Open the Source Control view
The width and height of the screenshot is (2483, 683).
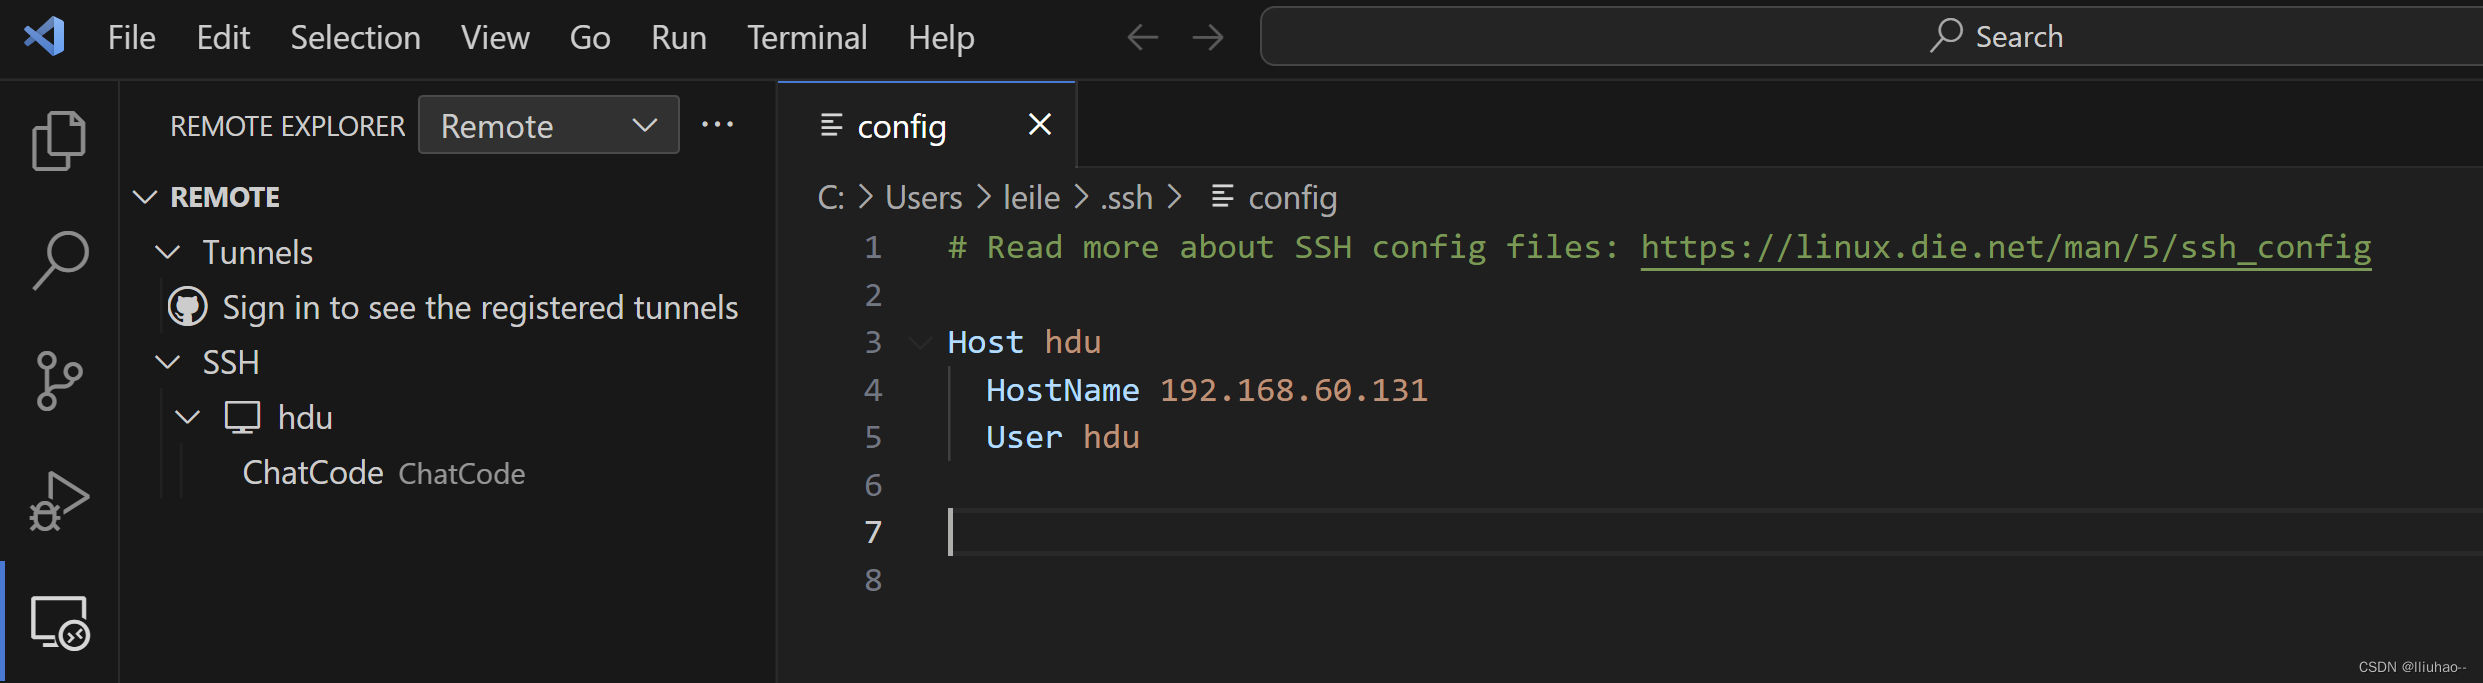click(x=59, y=380)
